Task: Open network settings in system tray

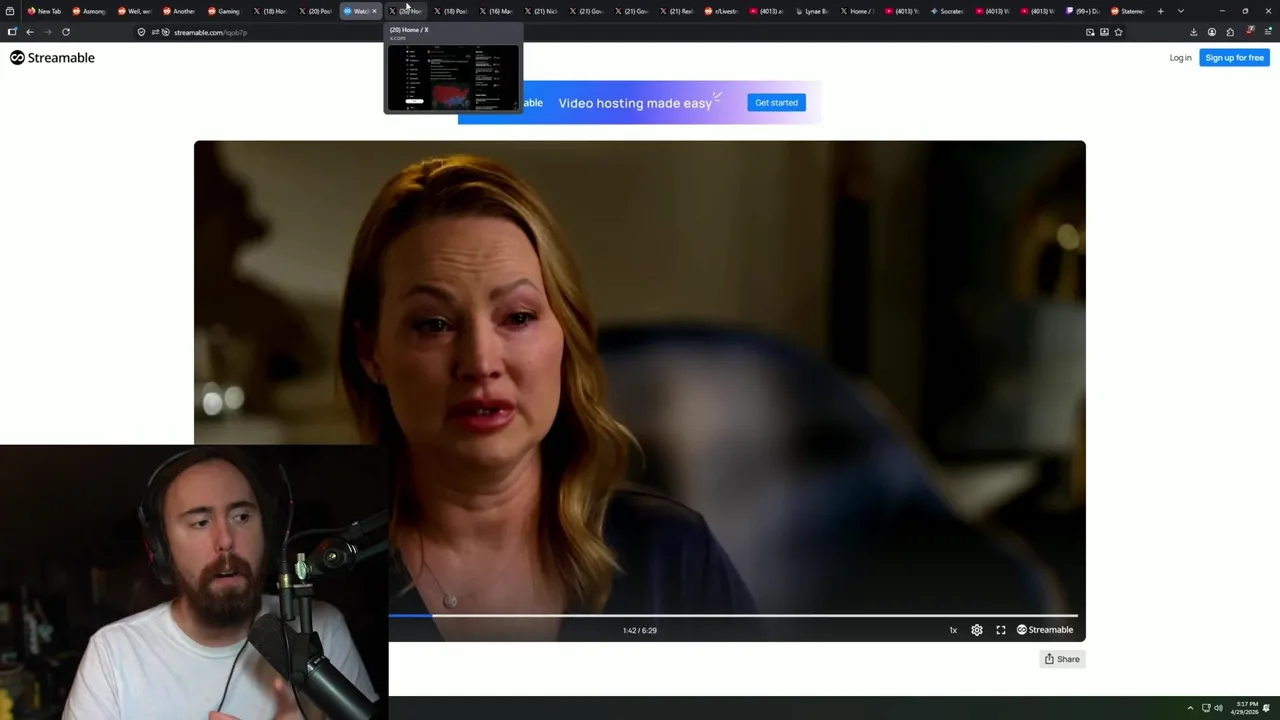Action: coord(1206,708)
